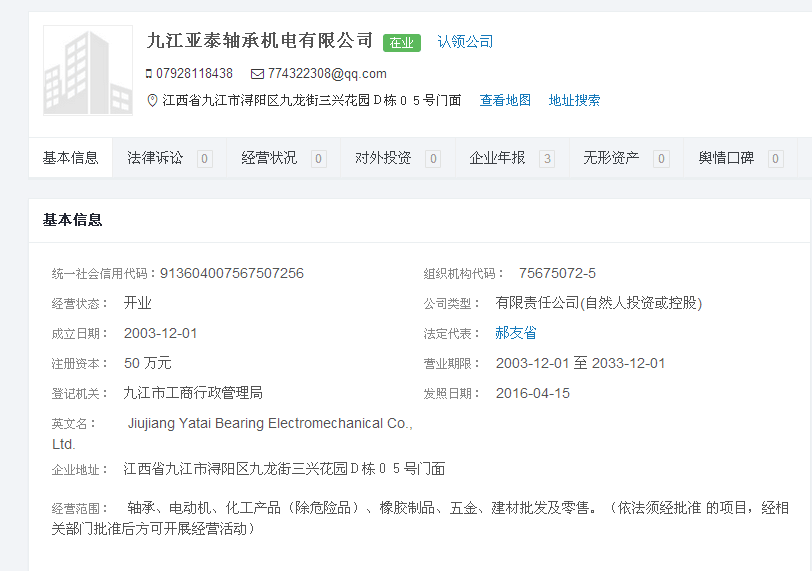Click the count badge 3 beside 企业年报
Screen dimensions: 812x571
point(547,159)
